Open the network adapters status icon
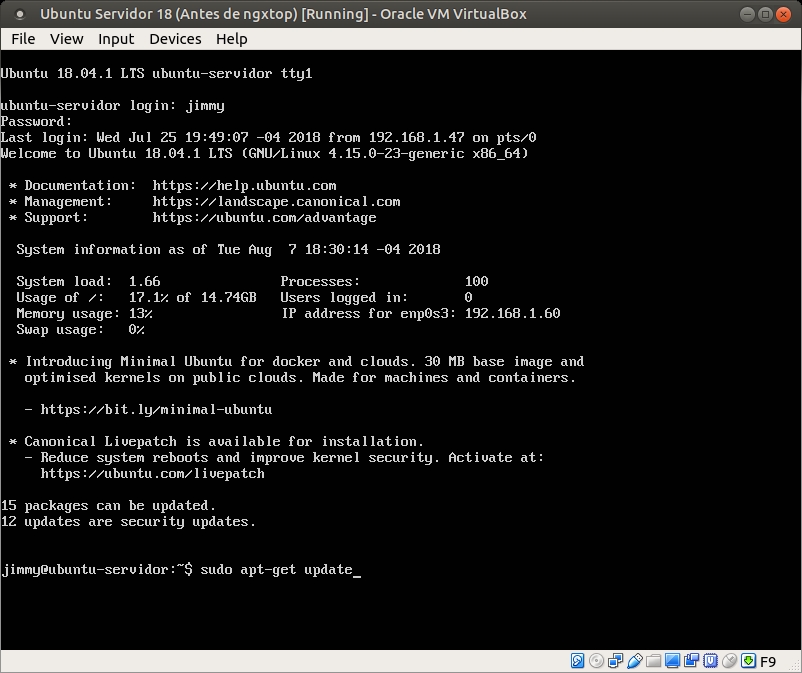Screen dimensions: 802x673 (615, 661)
